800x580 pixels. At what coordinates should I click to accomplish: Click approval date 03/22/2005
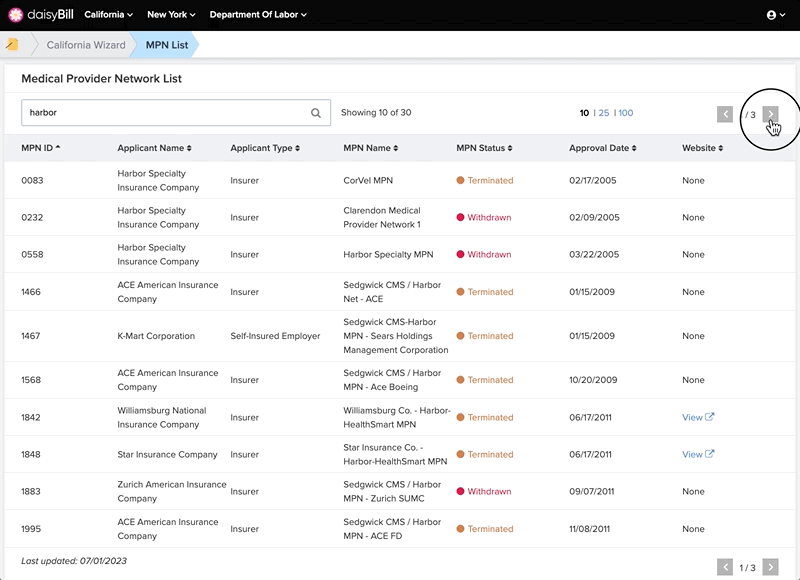(594, 255)
